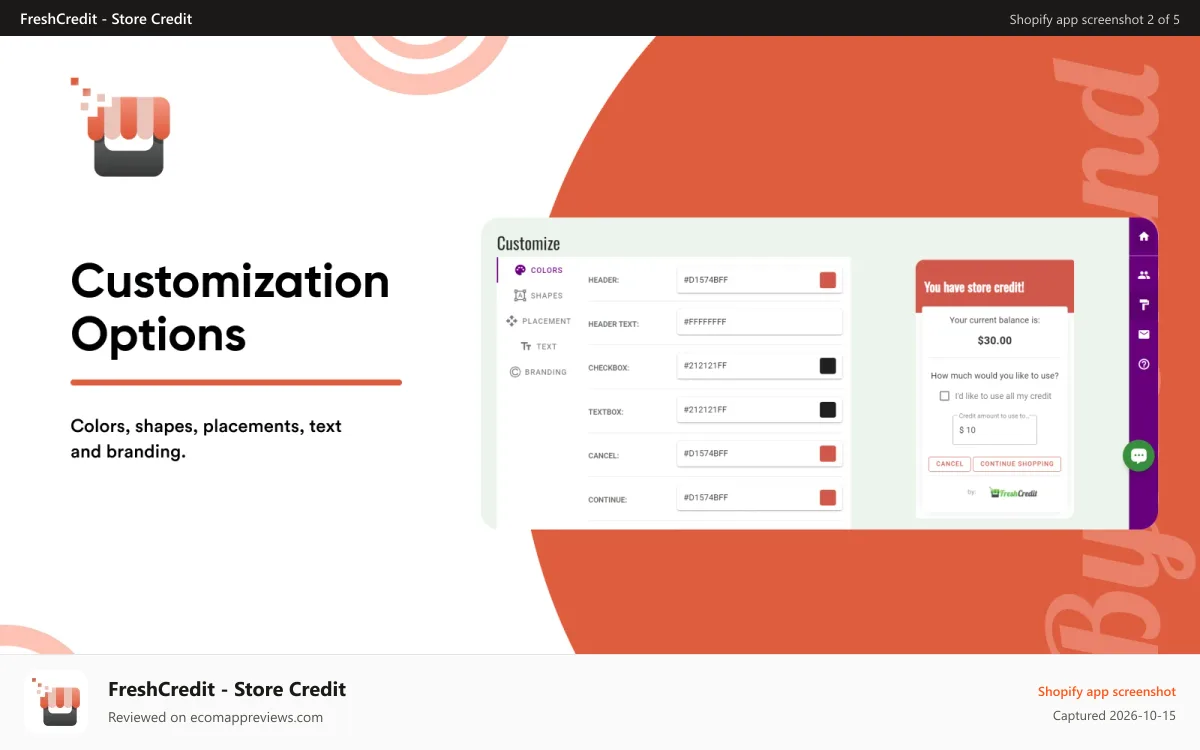1200x750 pixels.
Task: Open the Checkbox color swatch
Action: (828, 366)
